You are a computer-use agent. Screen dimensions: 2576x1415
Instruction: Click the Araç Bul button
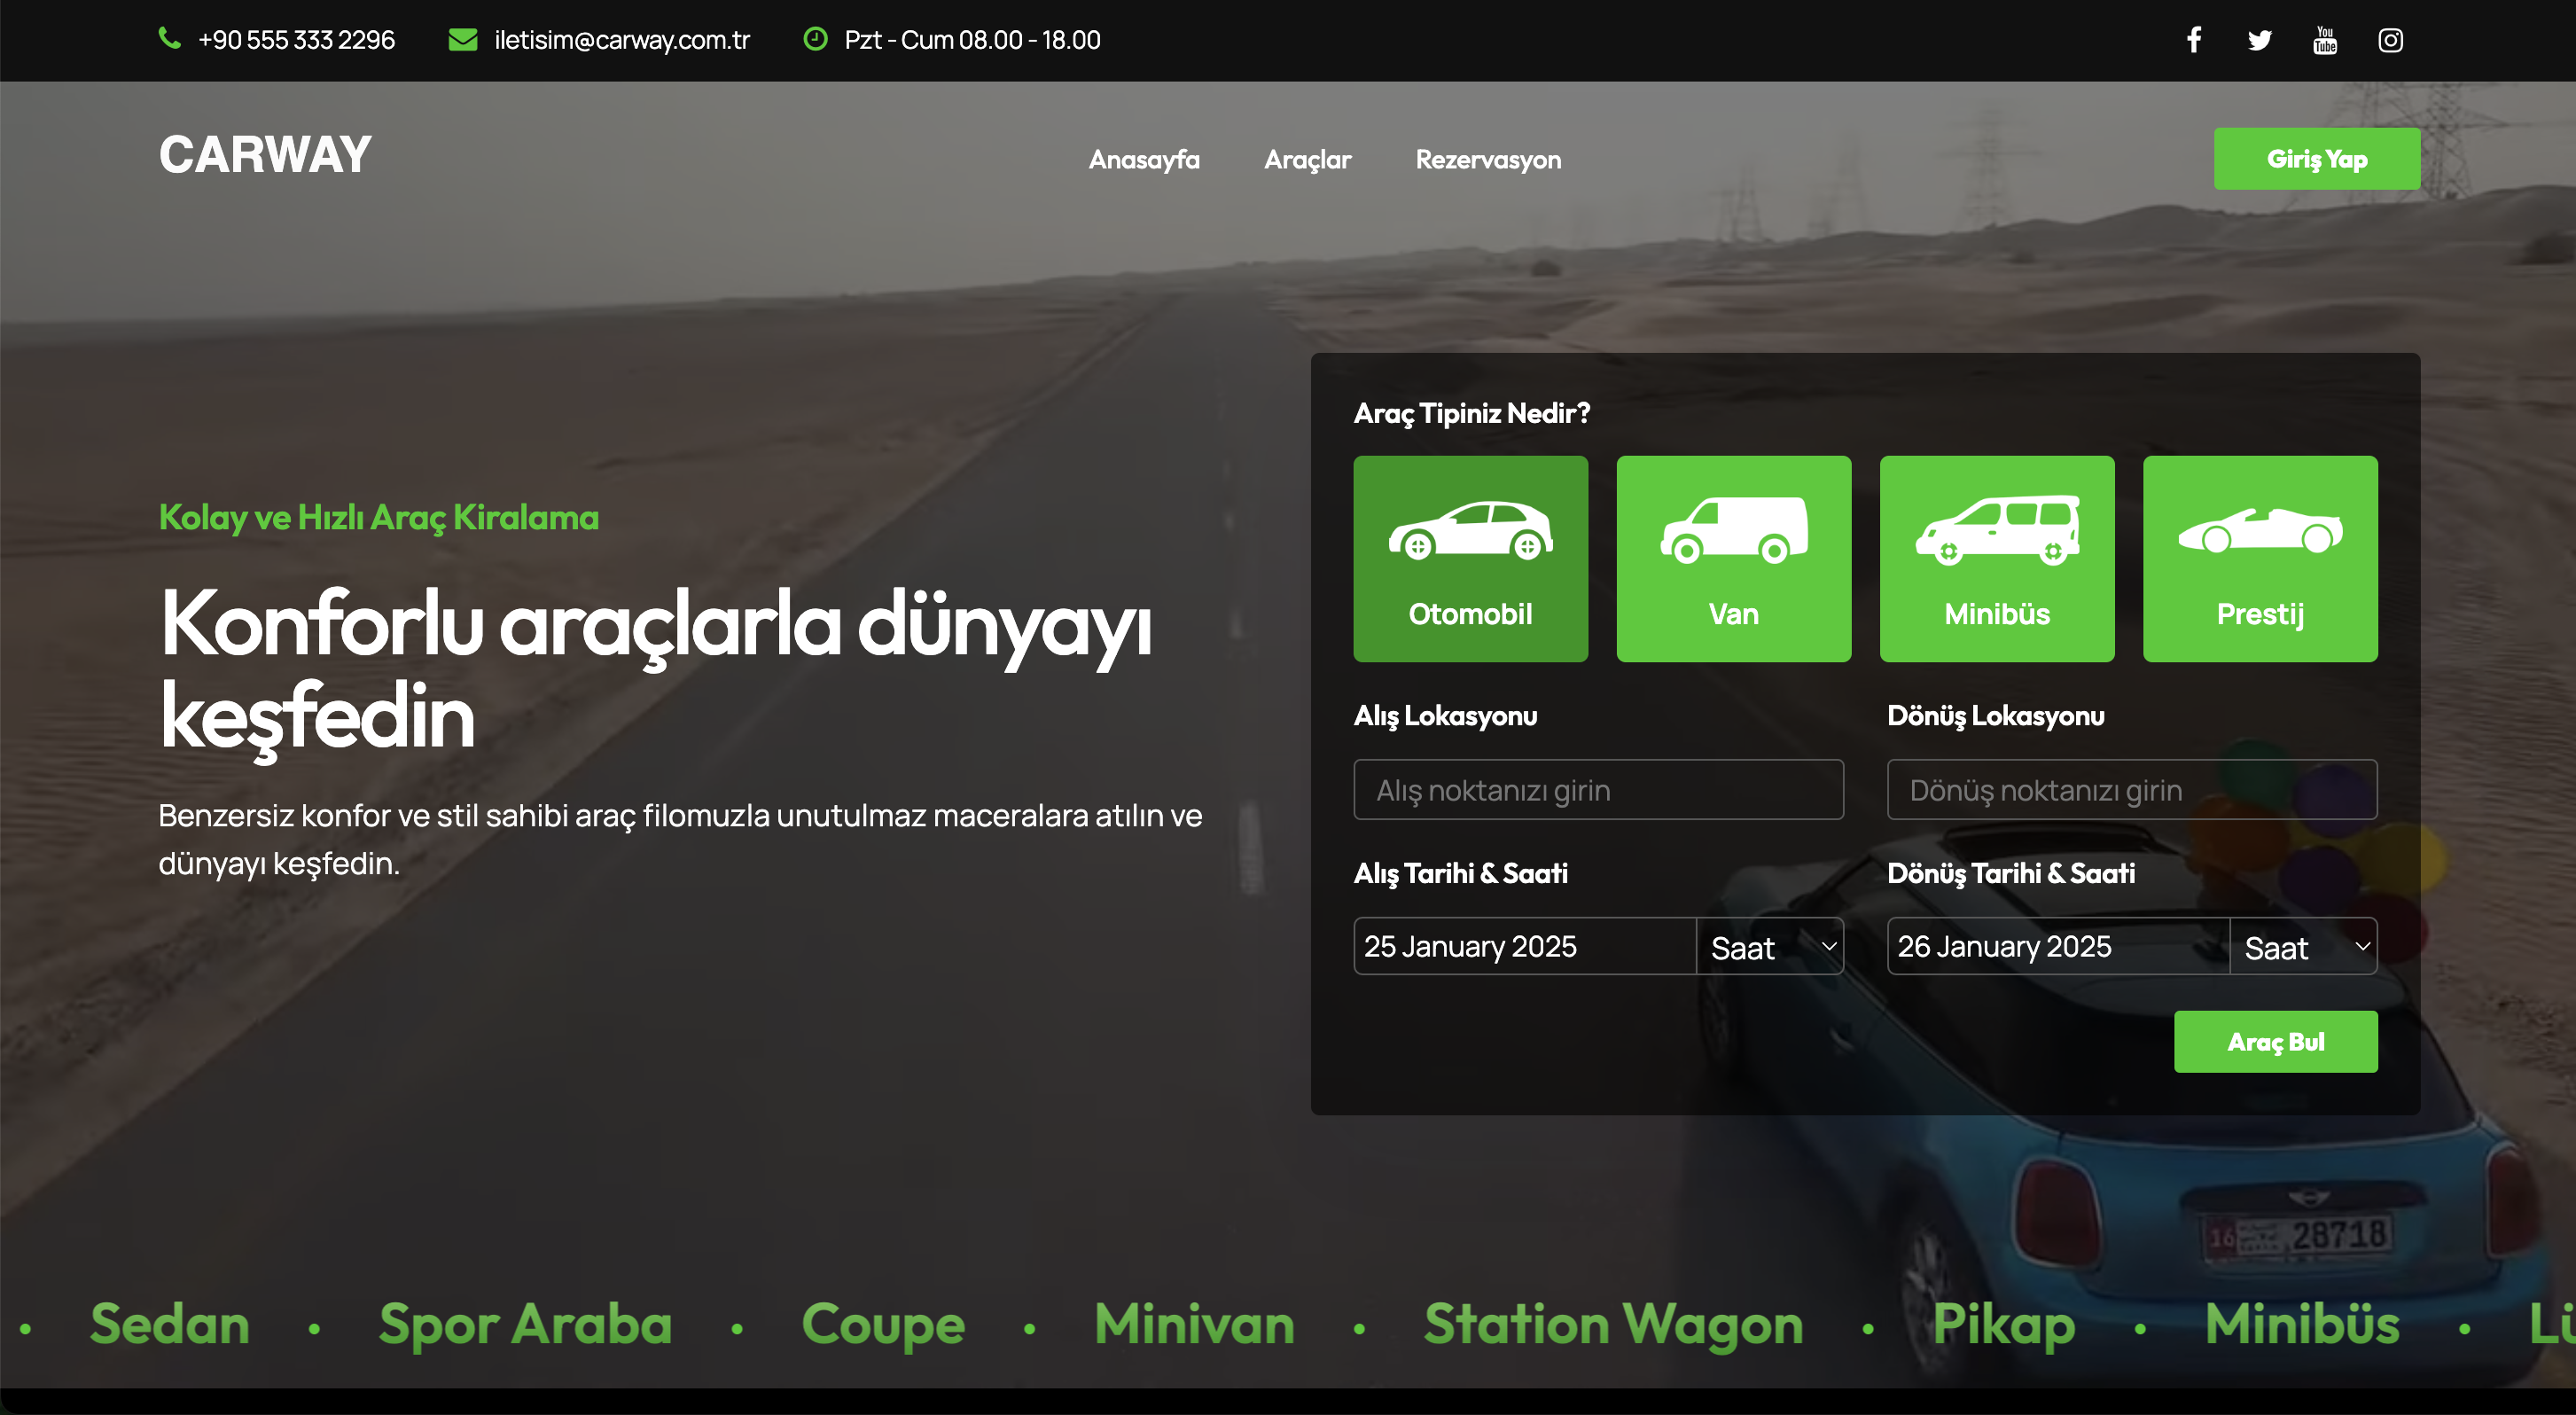point(2276,1042)
